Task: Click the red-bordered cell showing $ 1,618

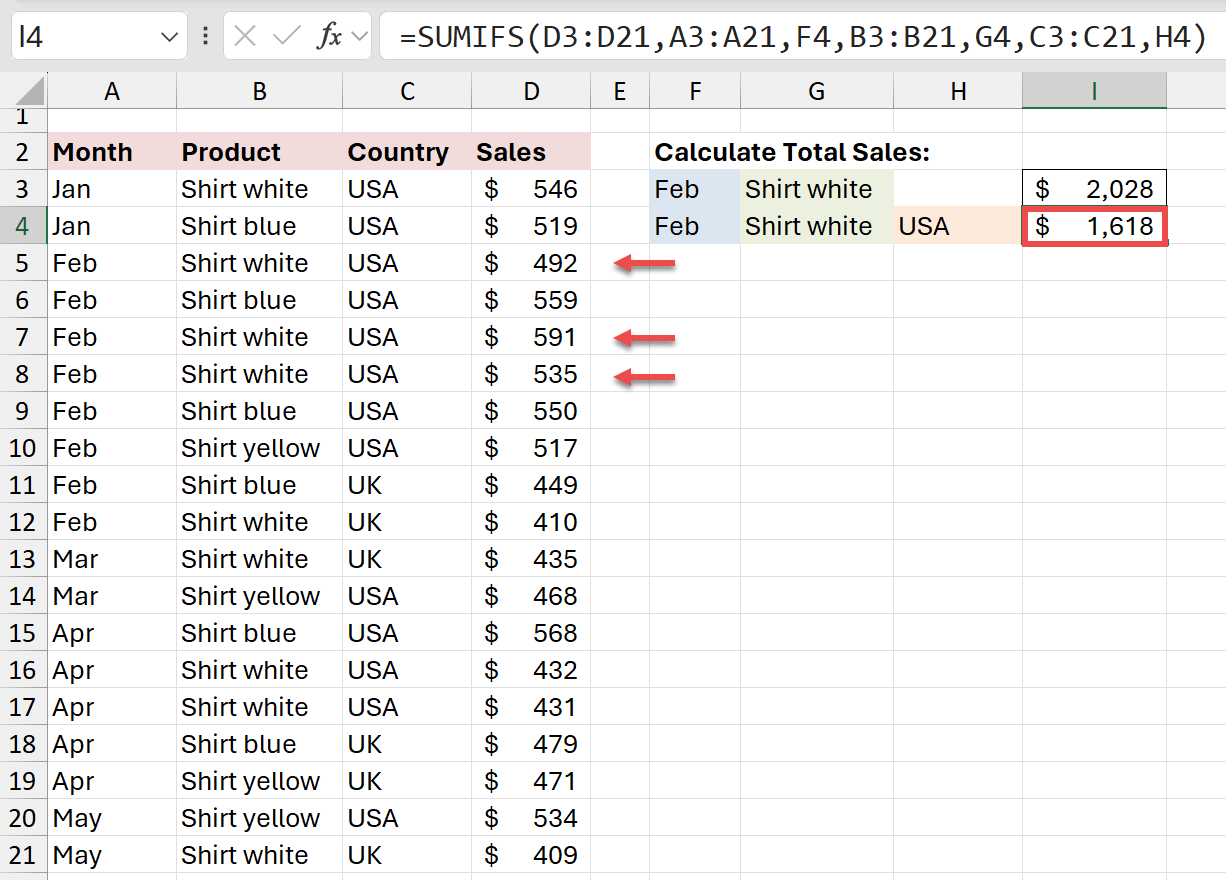Action: [1093, 226]
